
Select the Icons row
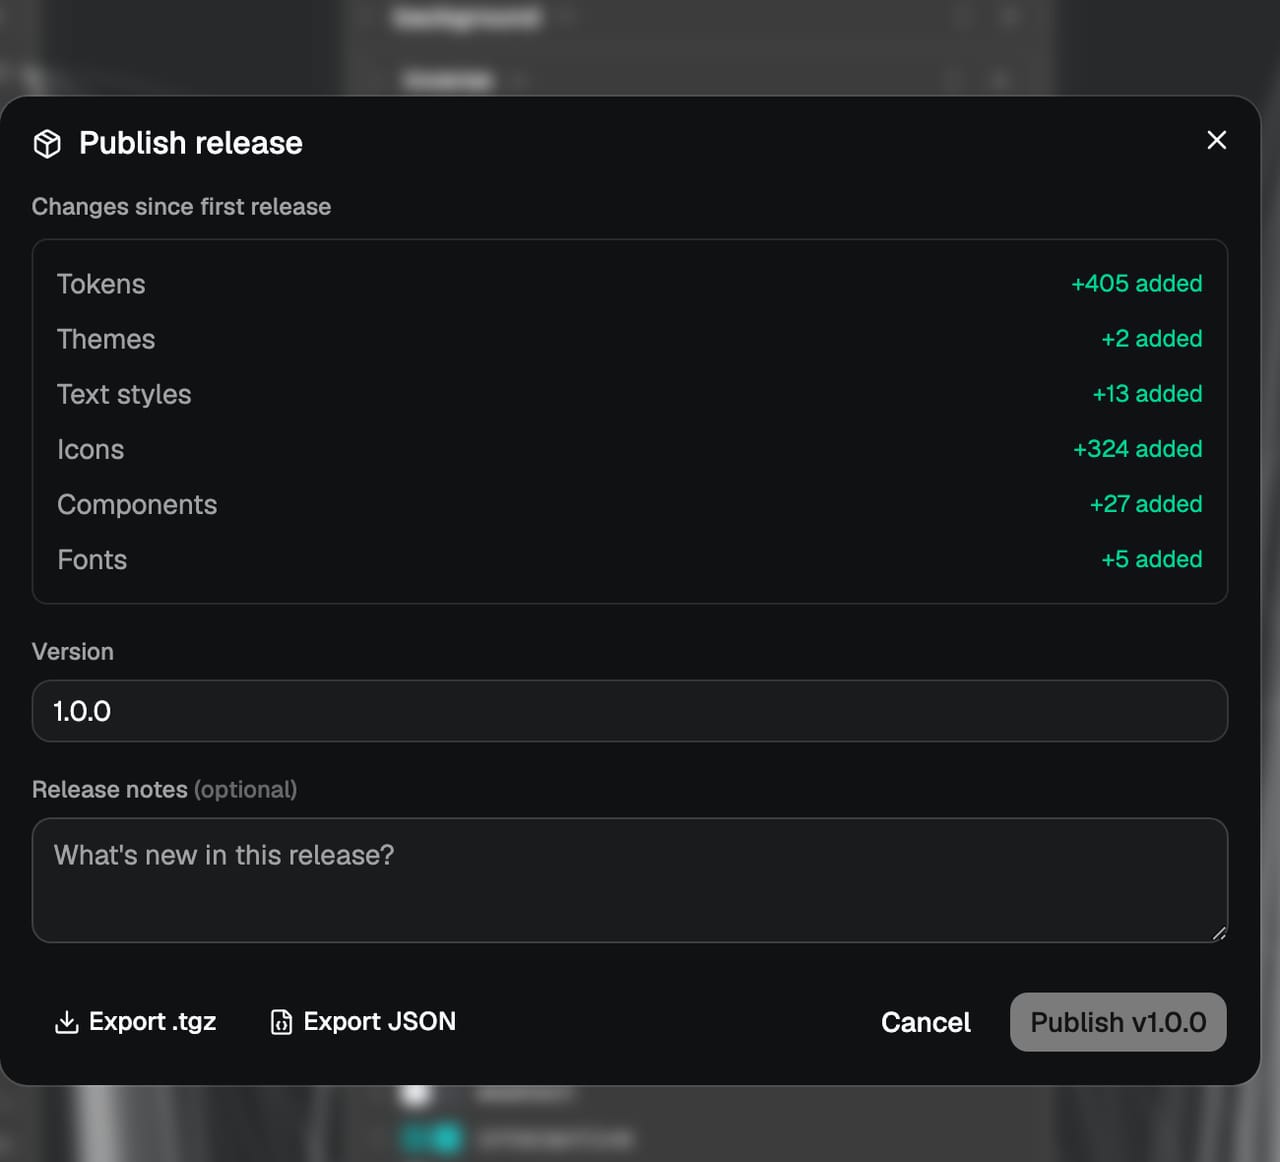(630, 449)
